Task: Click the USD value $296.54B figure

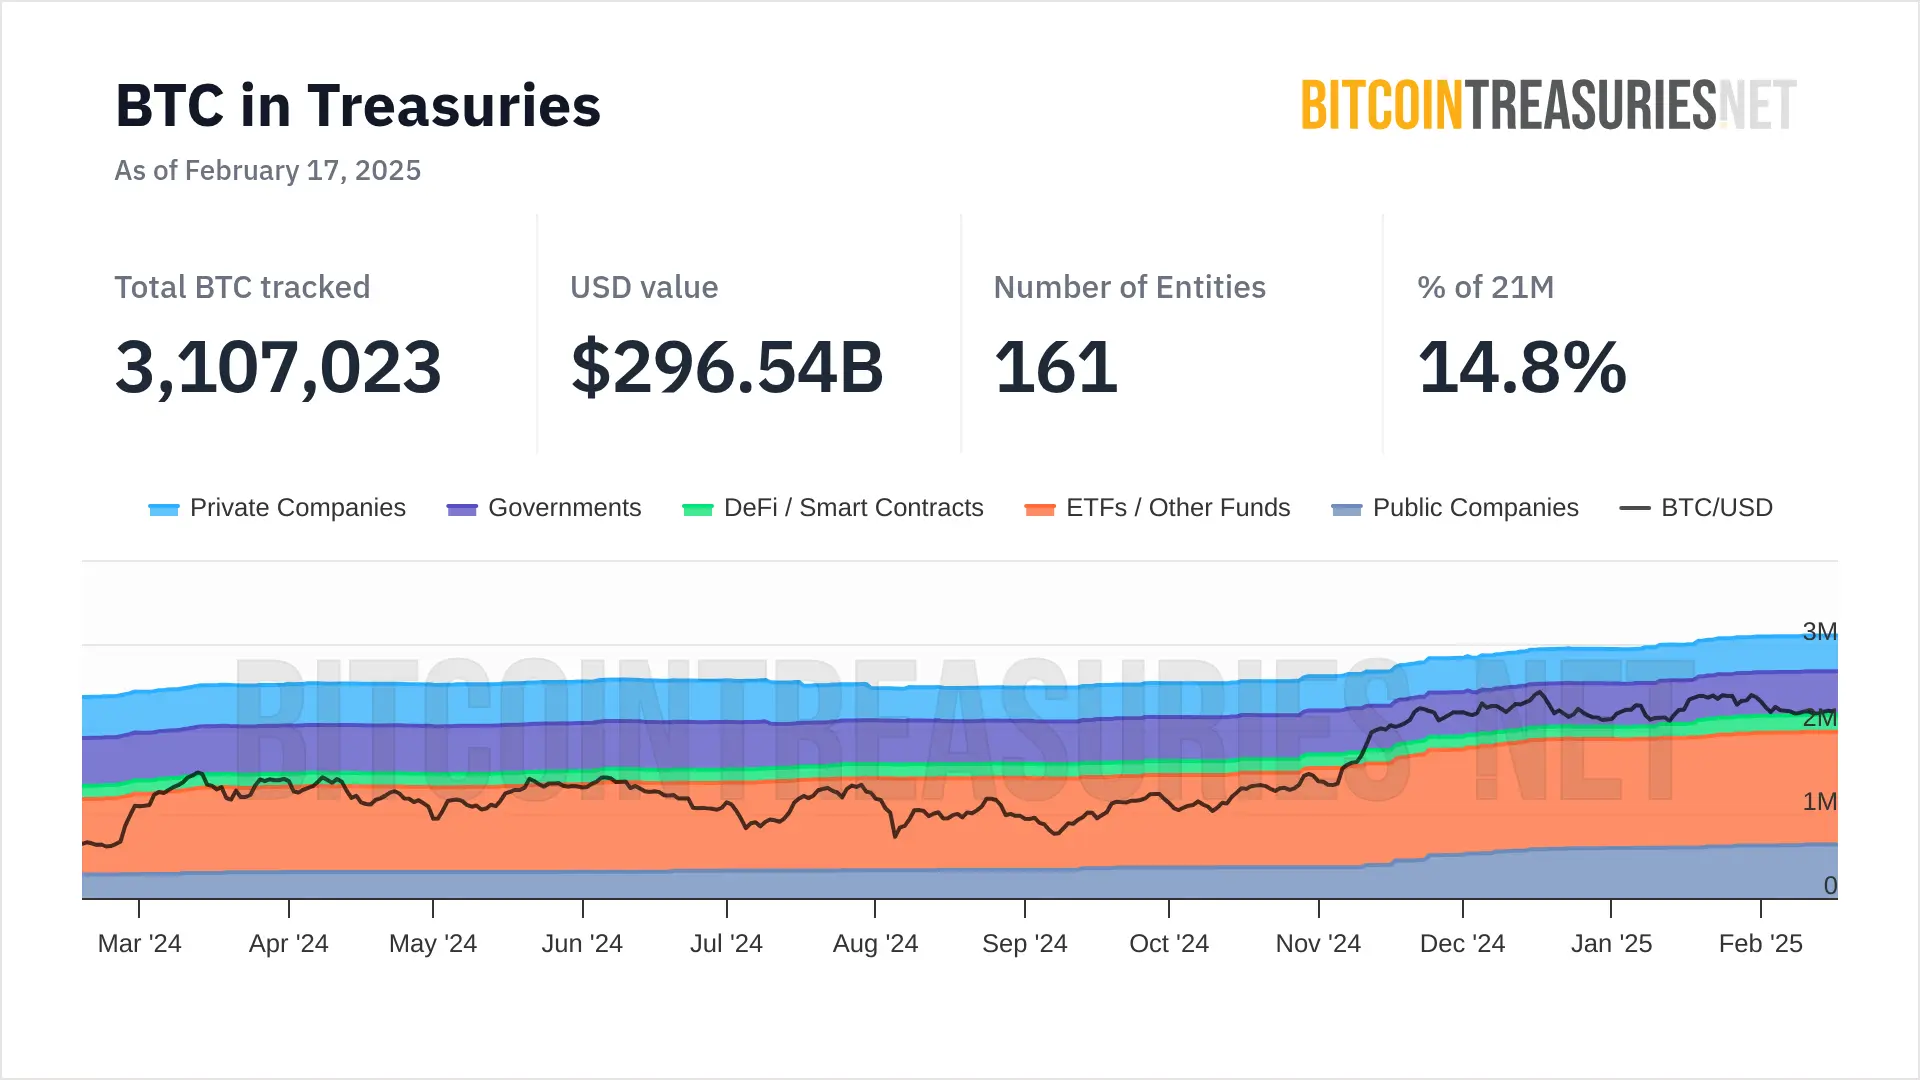Action: 727,367
